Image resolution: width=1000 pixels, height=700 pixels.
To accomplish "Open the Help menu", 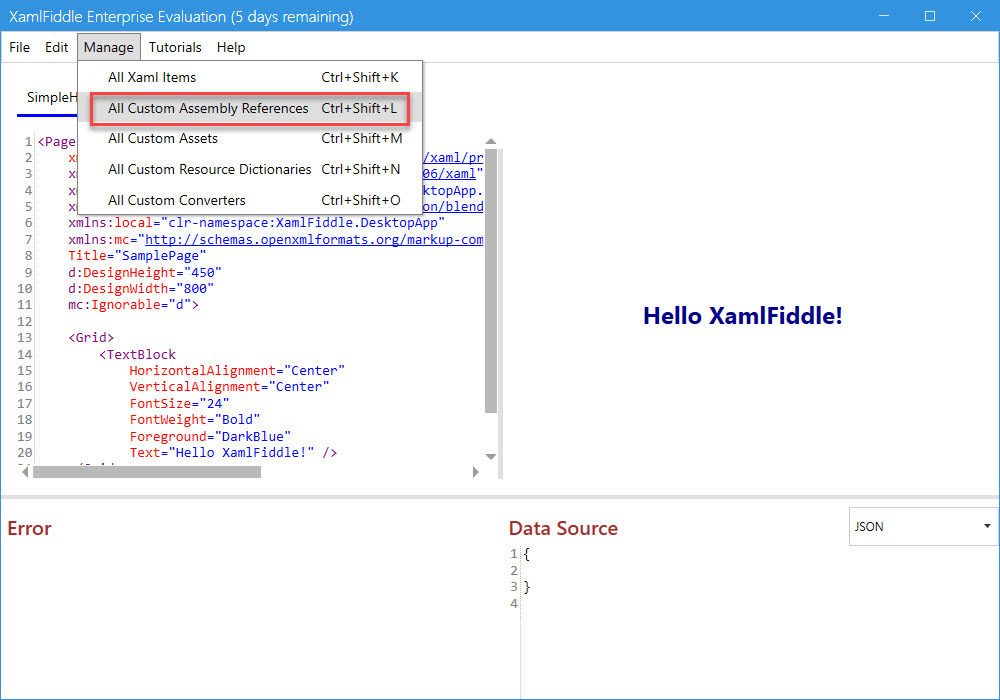I will [x=230, y=47].
